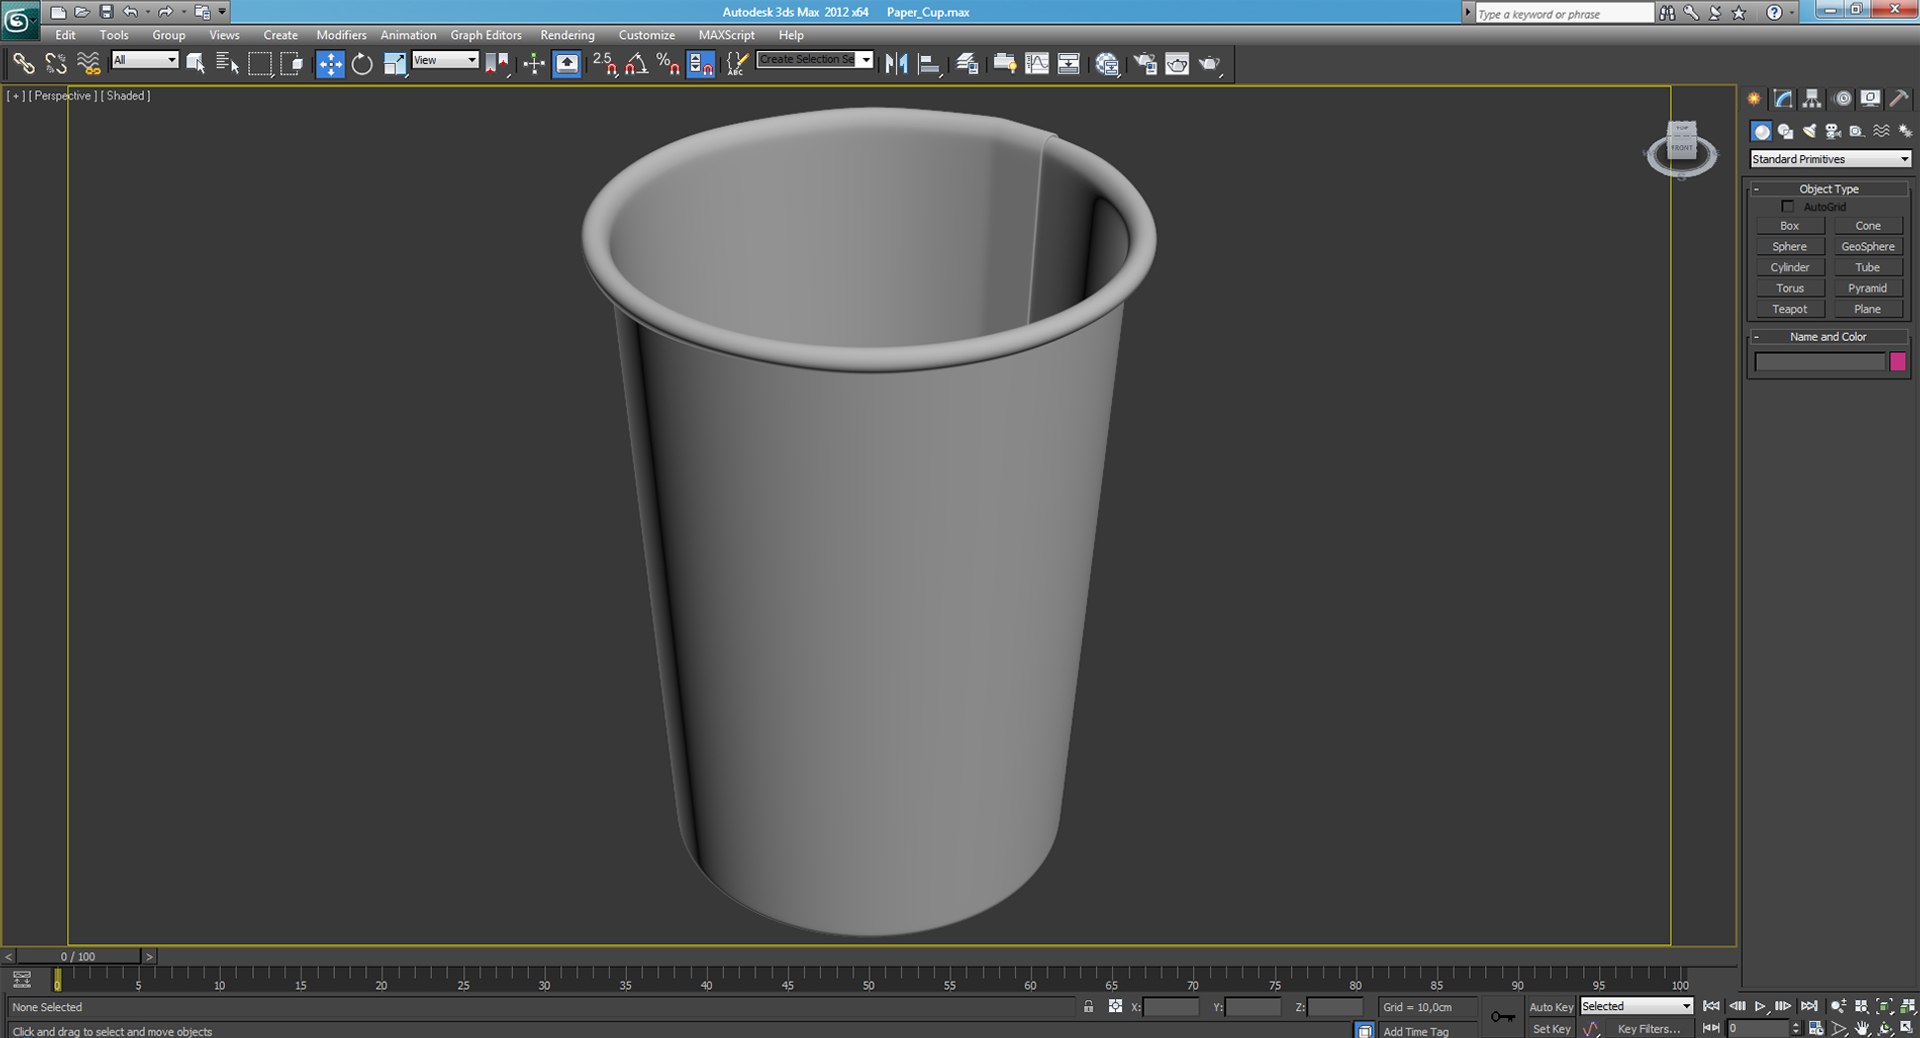Open Selection Filter 'All' dropdown
The image size is (1920, 1038).
pyautogui.click(x=145, y=60)
